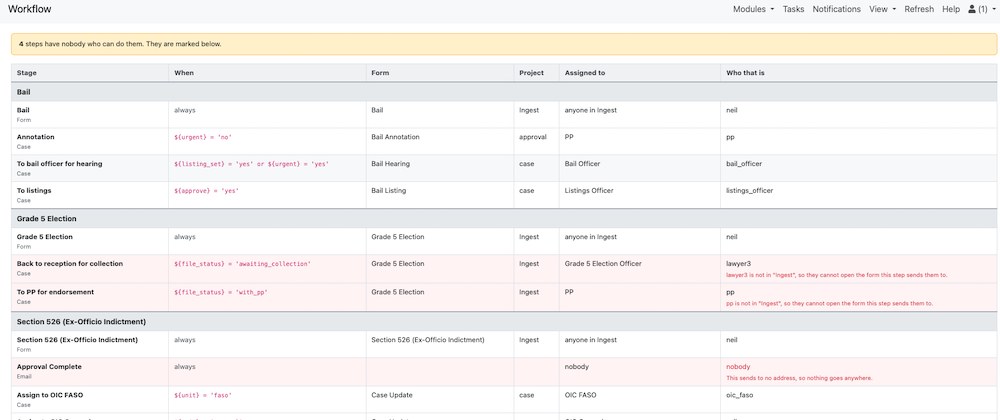Go to Tasks in navbar
1000x420 pixels.
click(x=793, y=9)
